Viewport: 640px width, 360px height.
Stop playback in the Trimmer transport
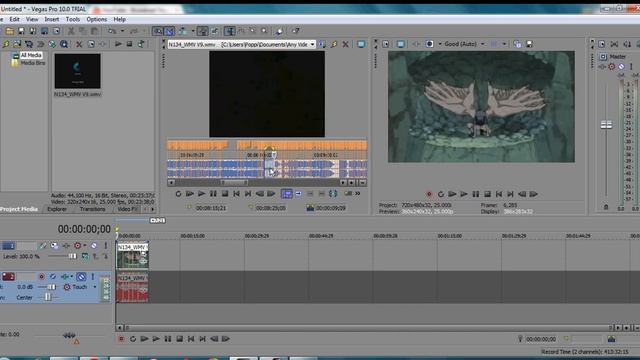point(224,193)
